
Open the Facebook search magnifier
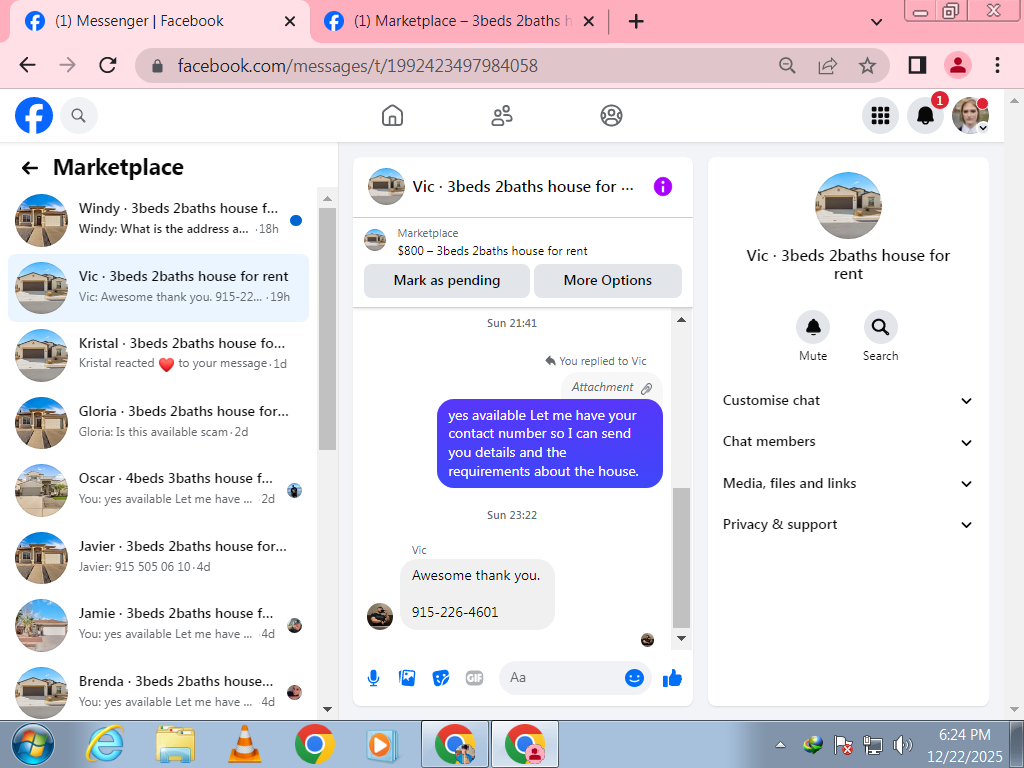78,116
